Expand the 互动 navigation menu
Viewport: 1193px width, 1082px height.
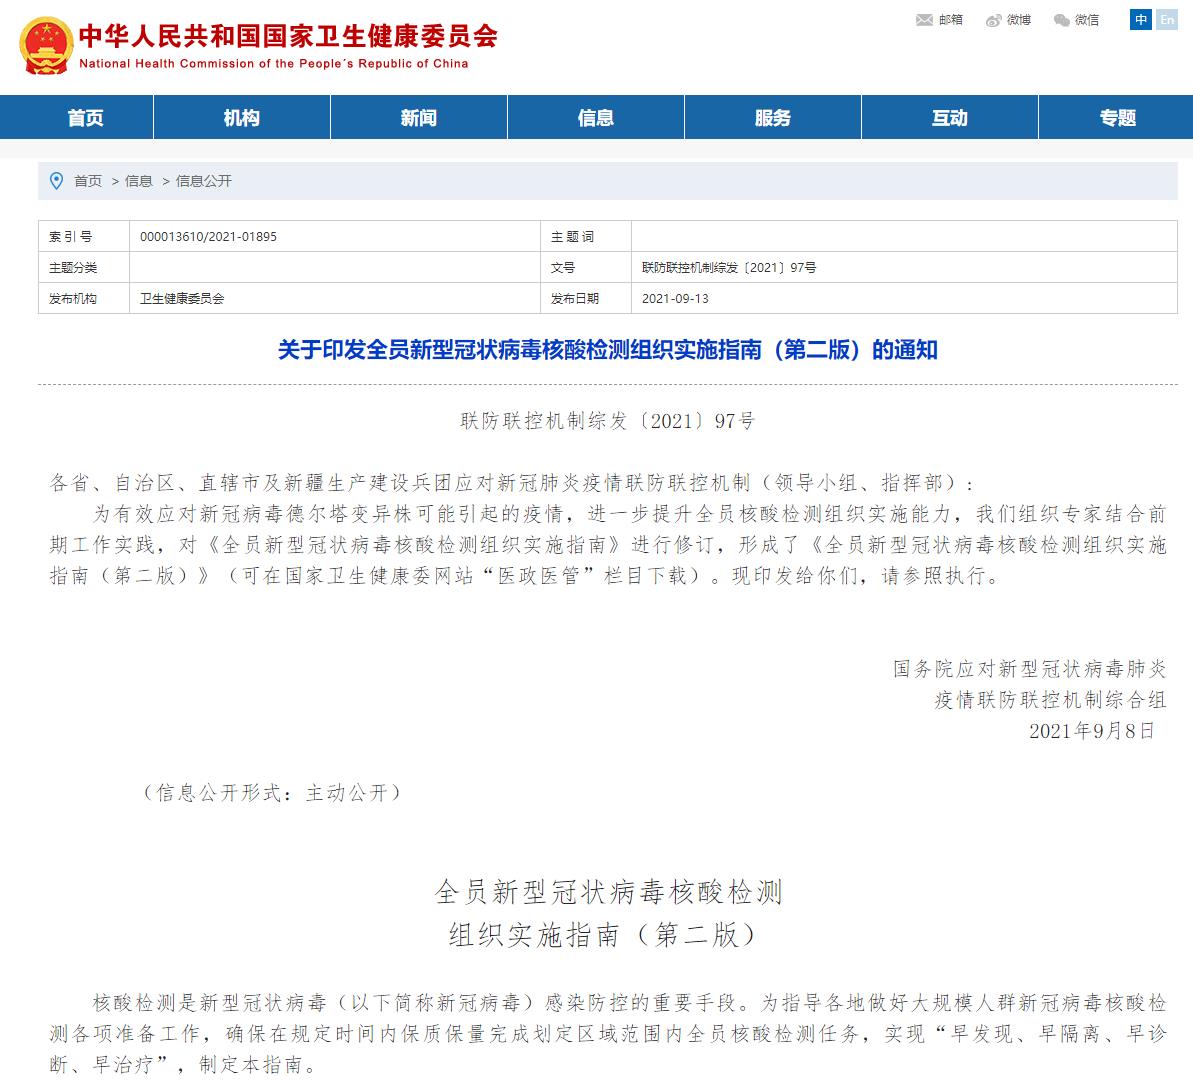pyautogui.click(x=949, y=118)
